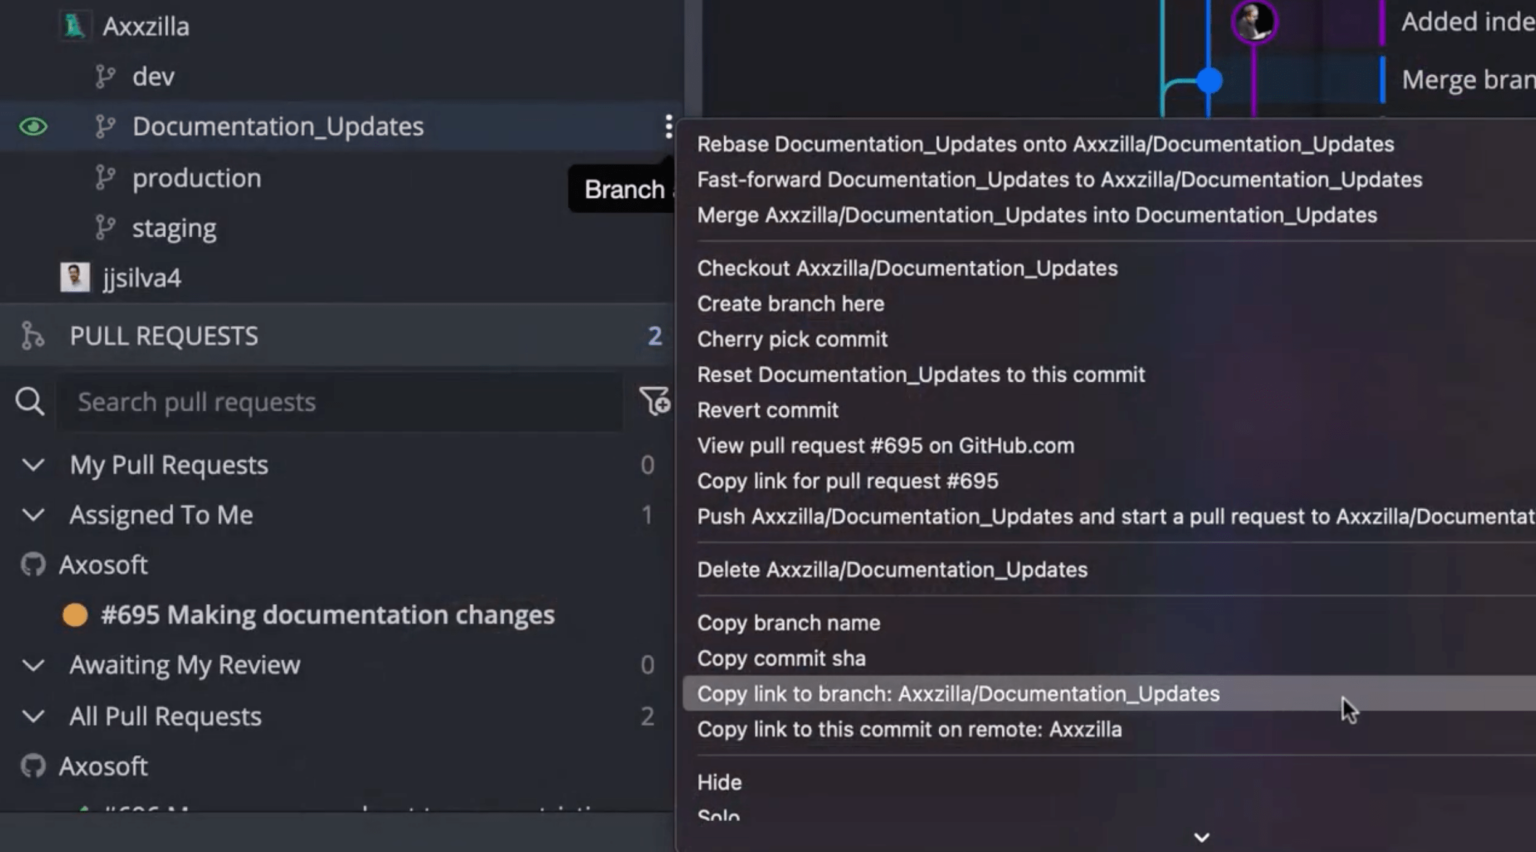Click the search magnifier icon
The width and height of the screenshot is (1536, 852).
[30, 402]
